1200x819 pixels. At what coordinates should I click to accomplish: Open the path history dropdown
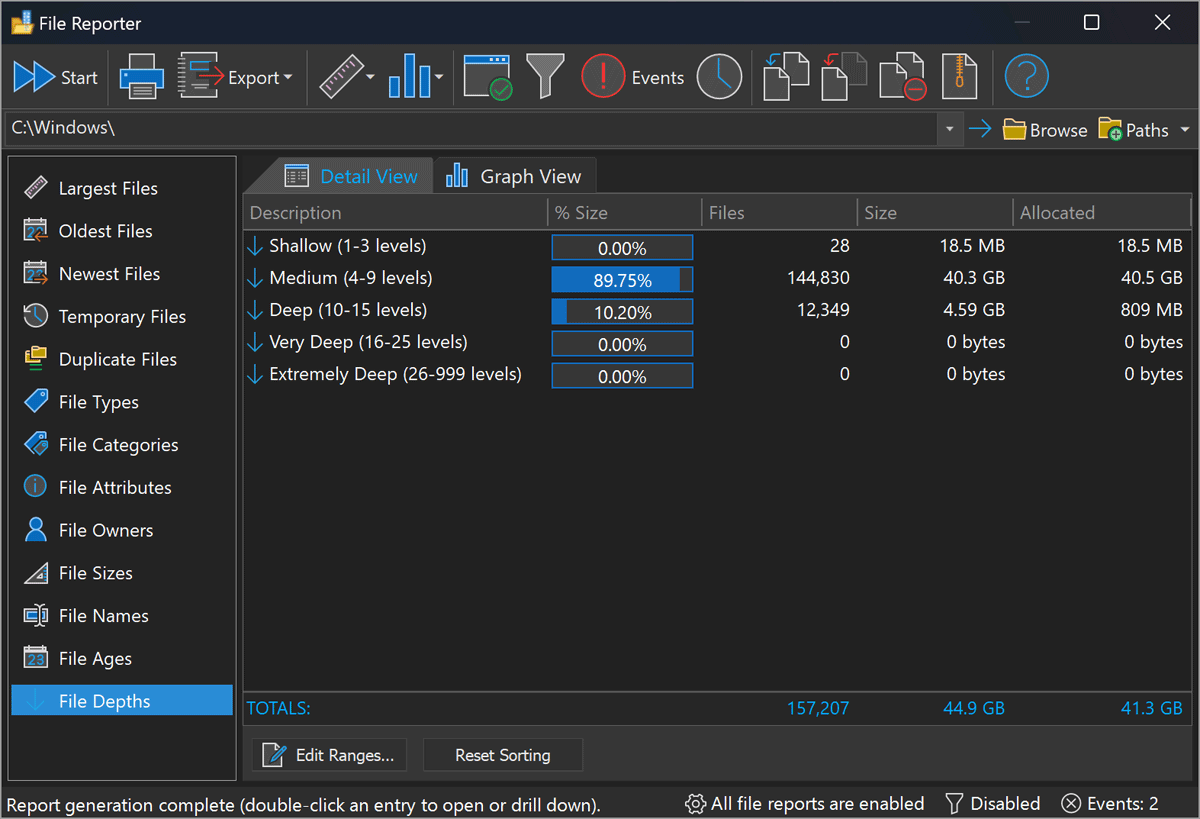(948, 129)
